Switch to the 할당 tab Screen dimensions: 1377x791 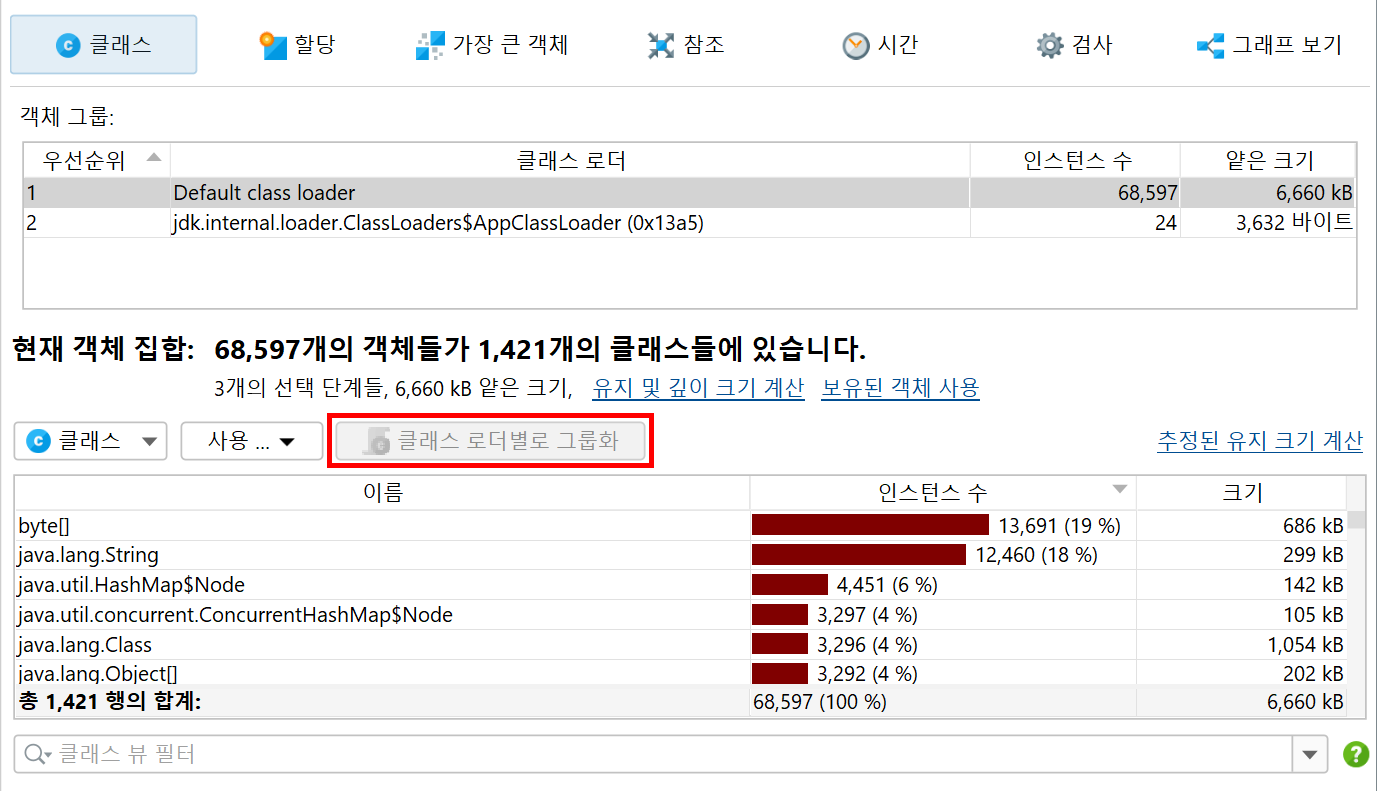coord(297,45)
